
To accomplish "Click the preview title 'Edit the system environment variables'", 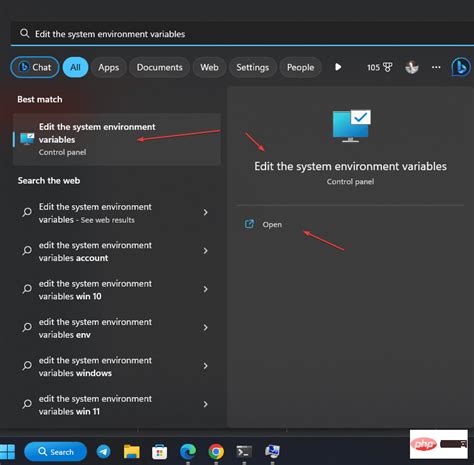I will 350,166.
